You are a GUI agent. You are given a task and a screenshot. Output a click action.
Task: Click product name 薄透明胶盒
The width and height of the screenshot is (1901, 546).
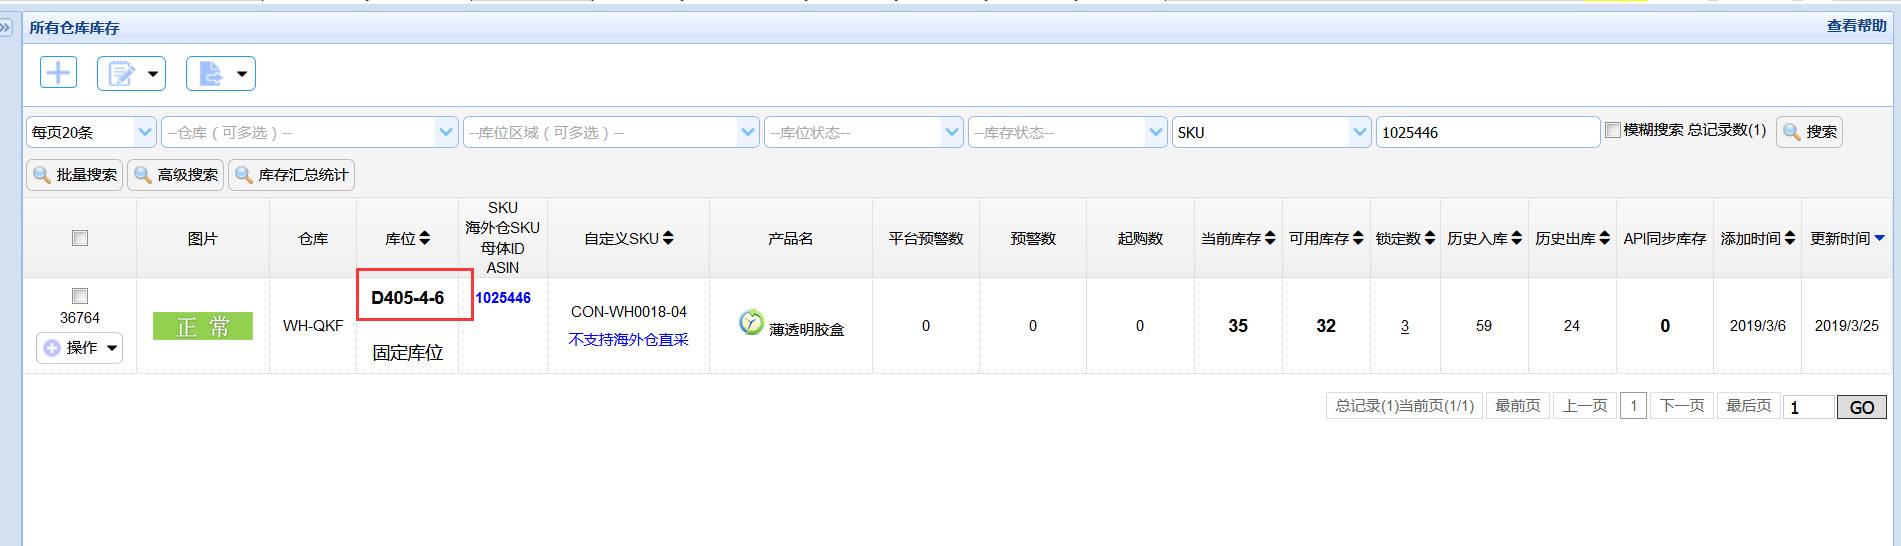point(806,329)
